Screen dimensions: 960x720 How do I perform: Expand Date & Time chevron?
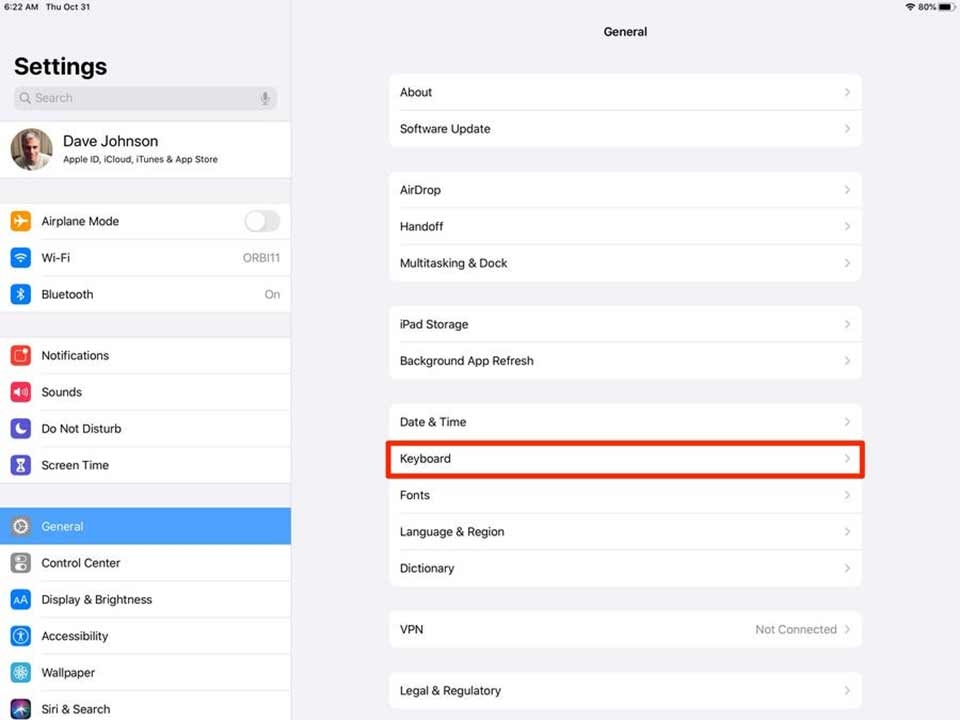(847, 422)
